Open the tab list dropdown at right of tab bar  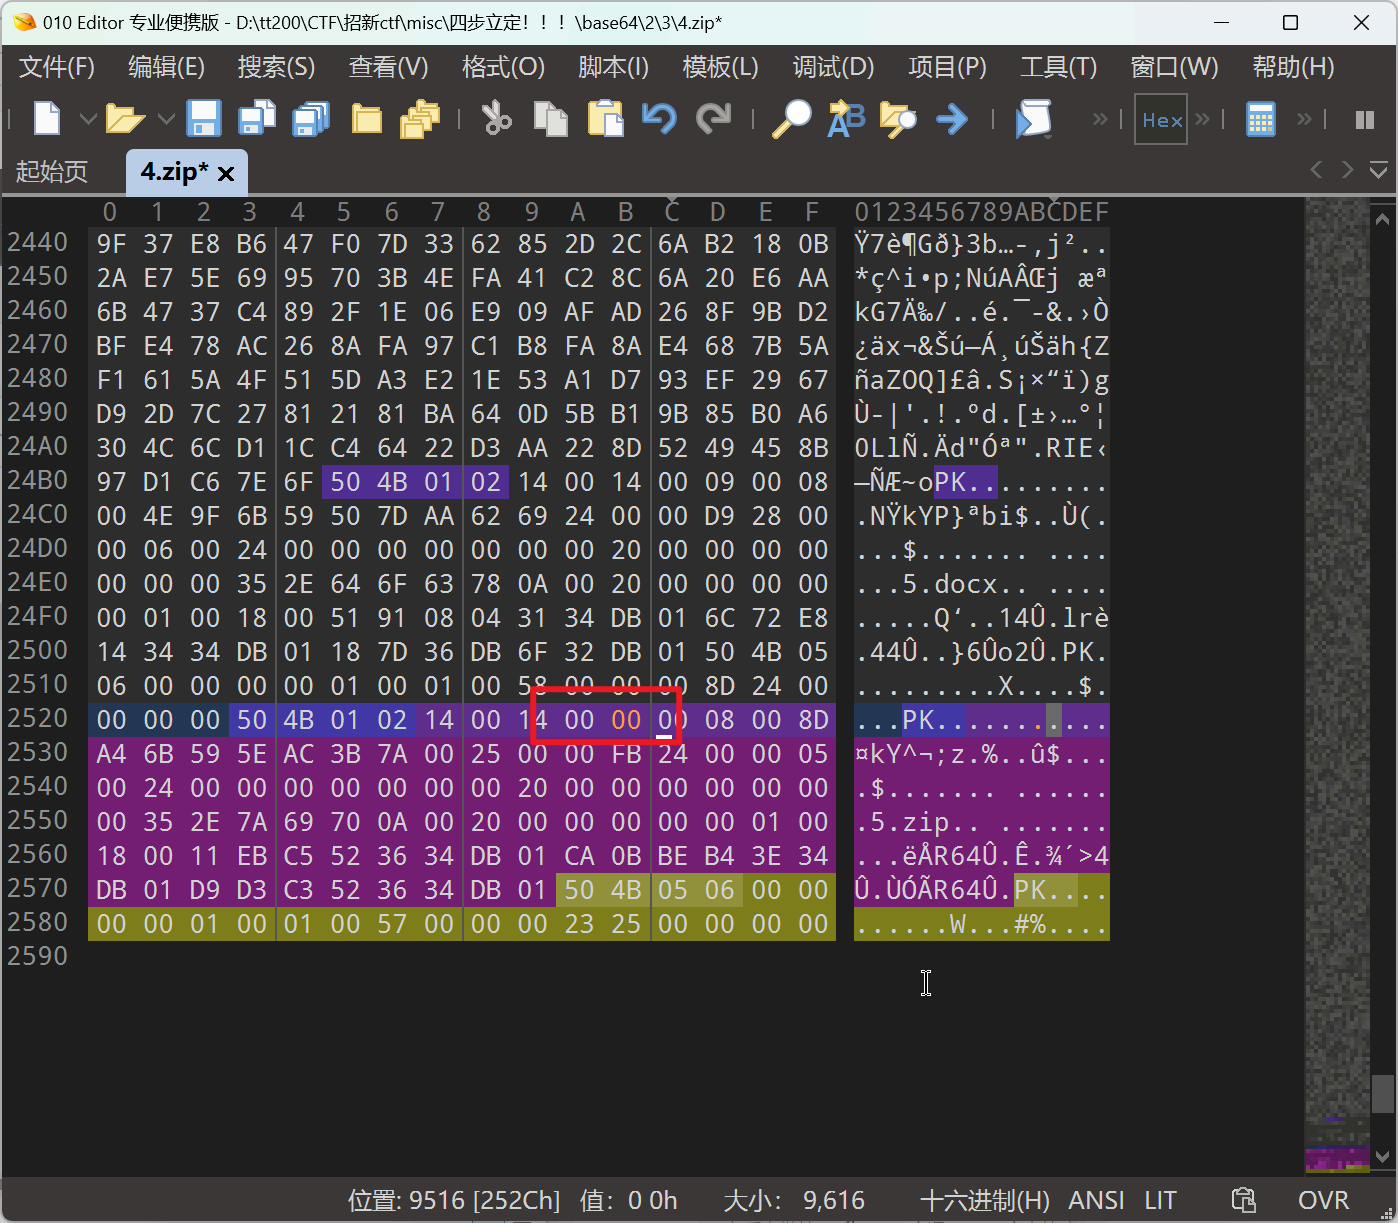pos(1379,171)
